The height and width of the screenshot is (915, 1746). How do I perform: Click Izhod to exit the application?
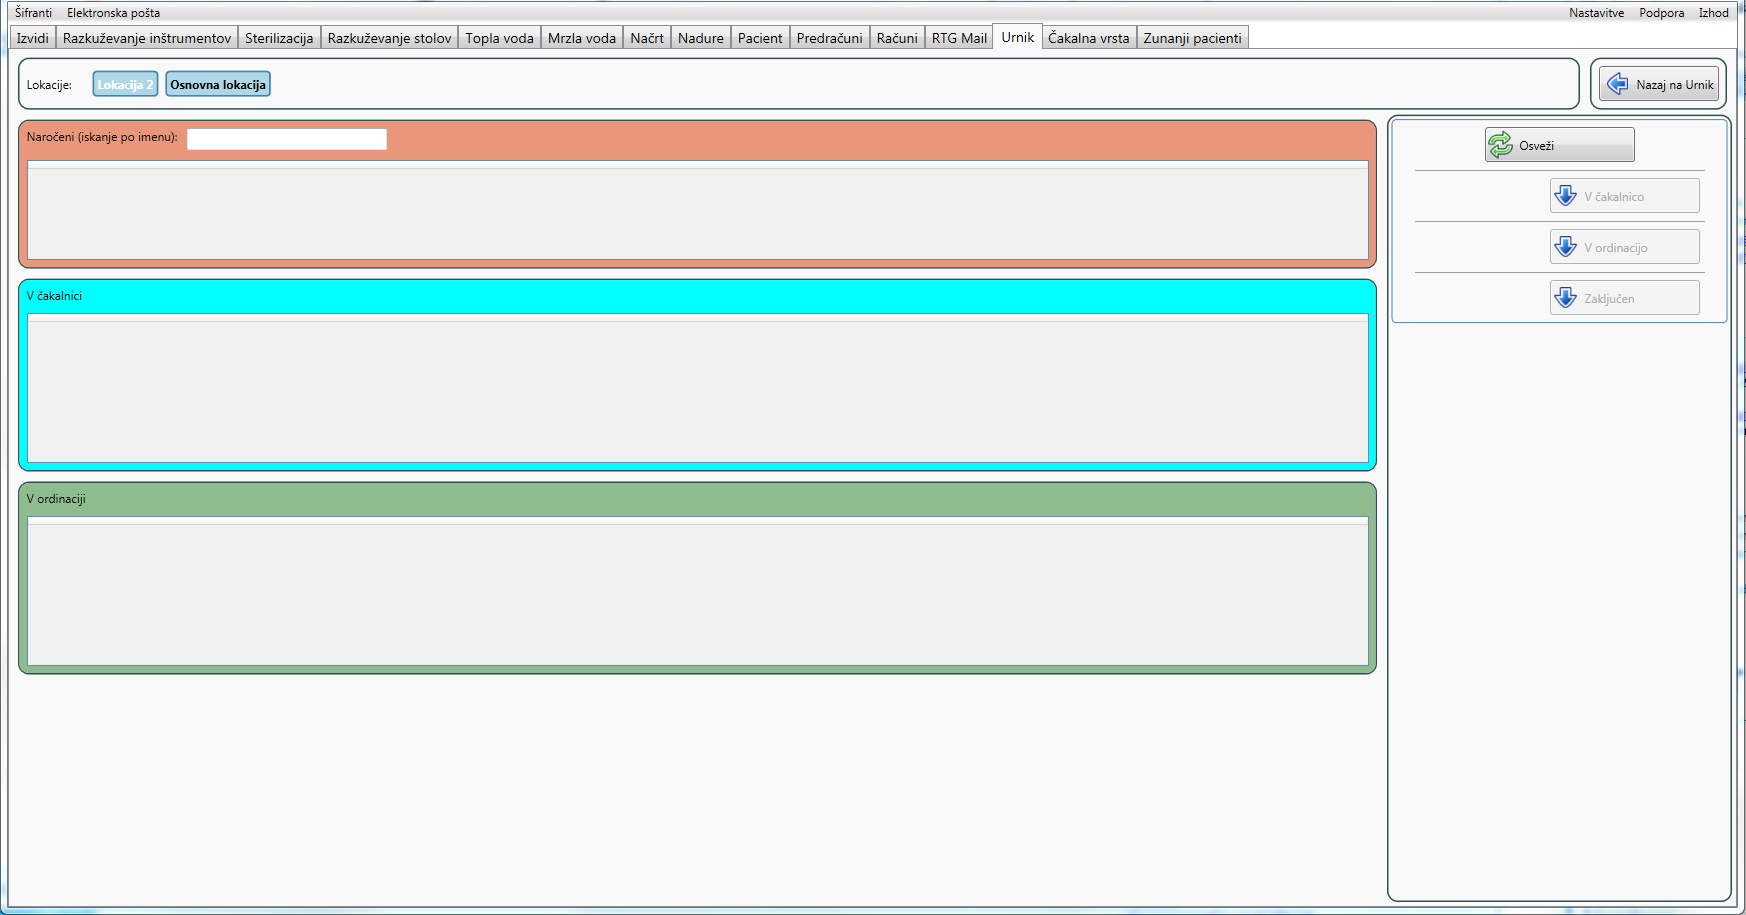1713,13
